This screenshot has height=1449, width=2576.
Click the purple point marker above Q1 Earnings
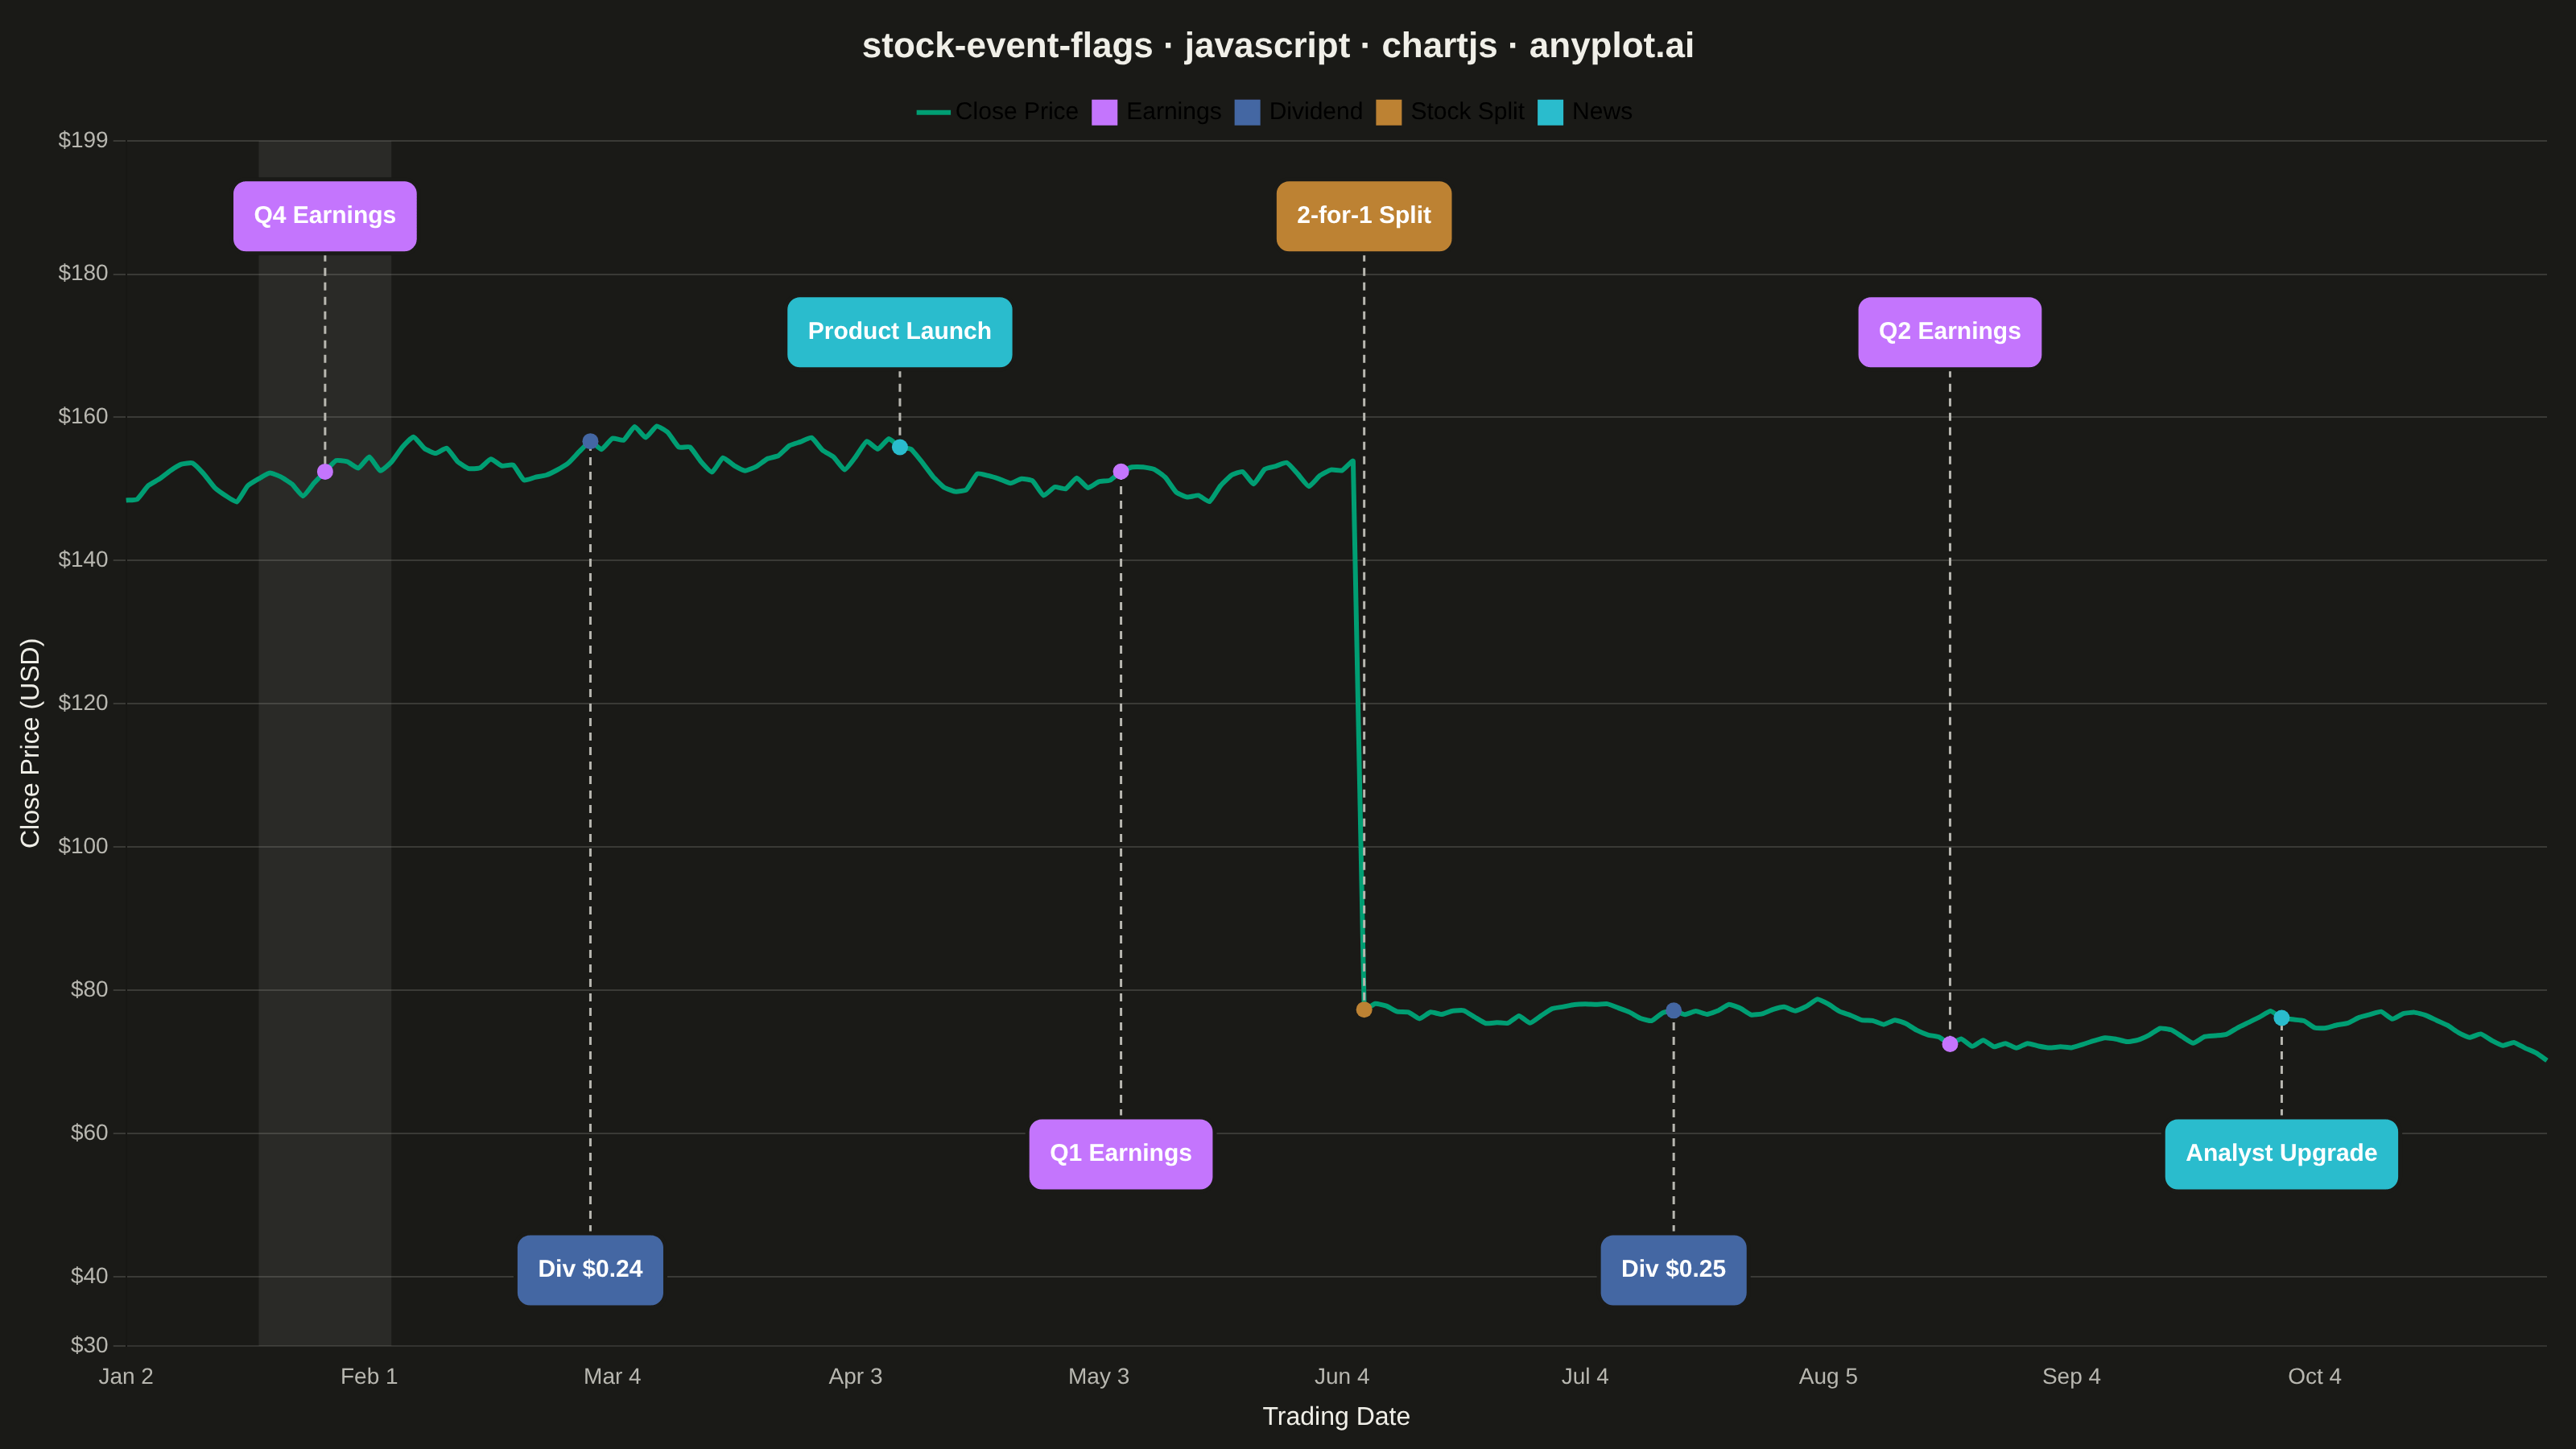click(x=1121, y=472)
